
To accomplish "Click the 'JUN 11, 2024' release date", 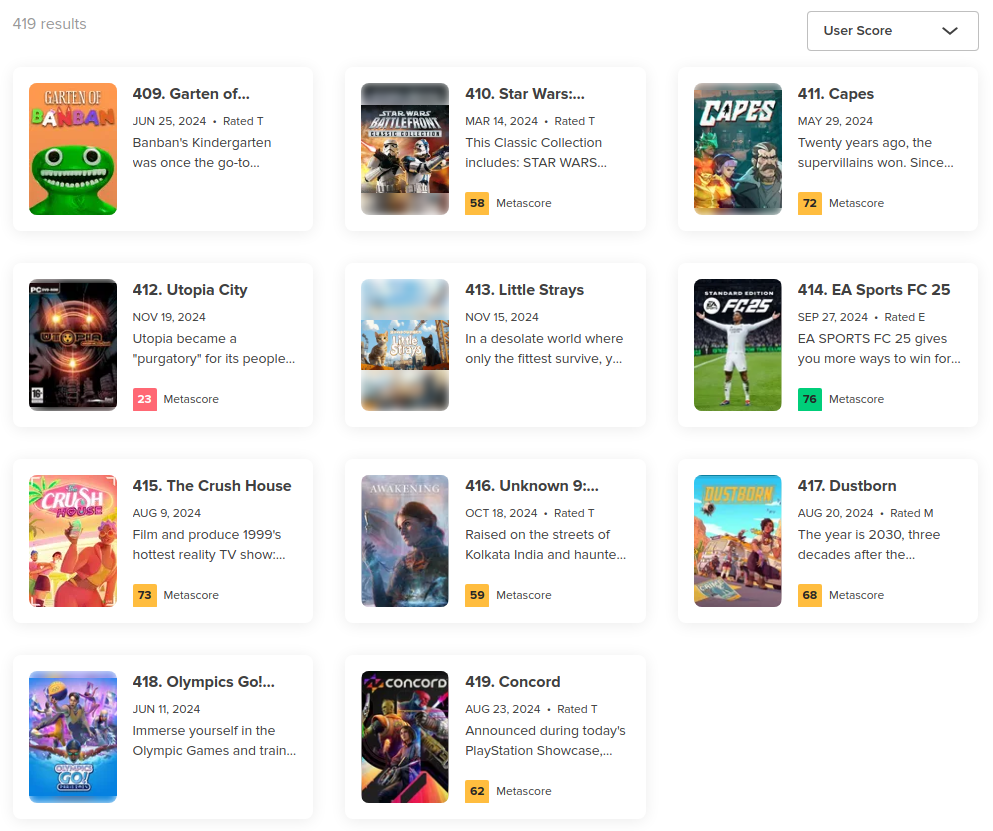I will click(x=166, y=709).
